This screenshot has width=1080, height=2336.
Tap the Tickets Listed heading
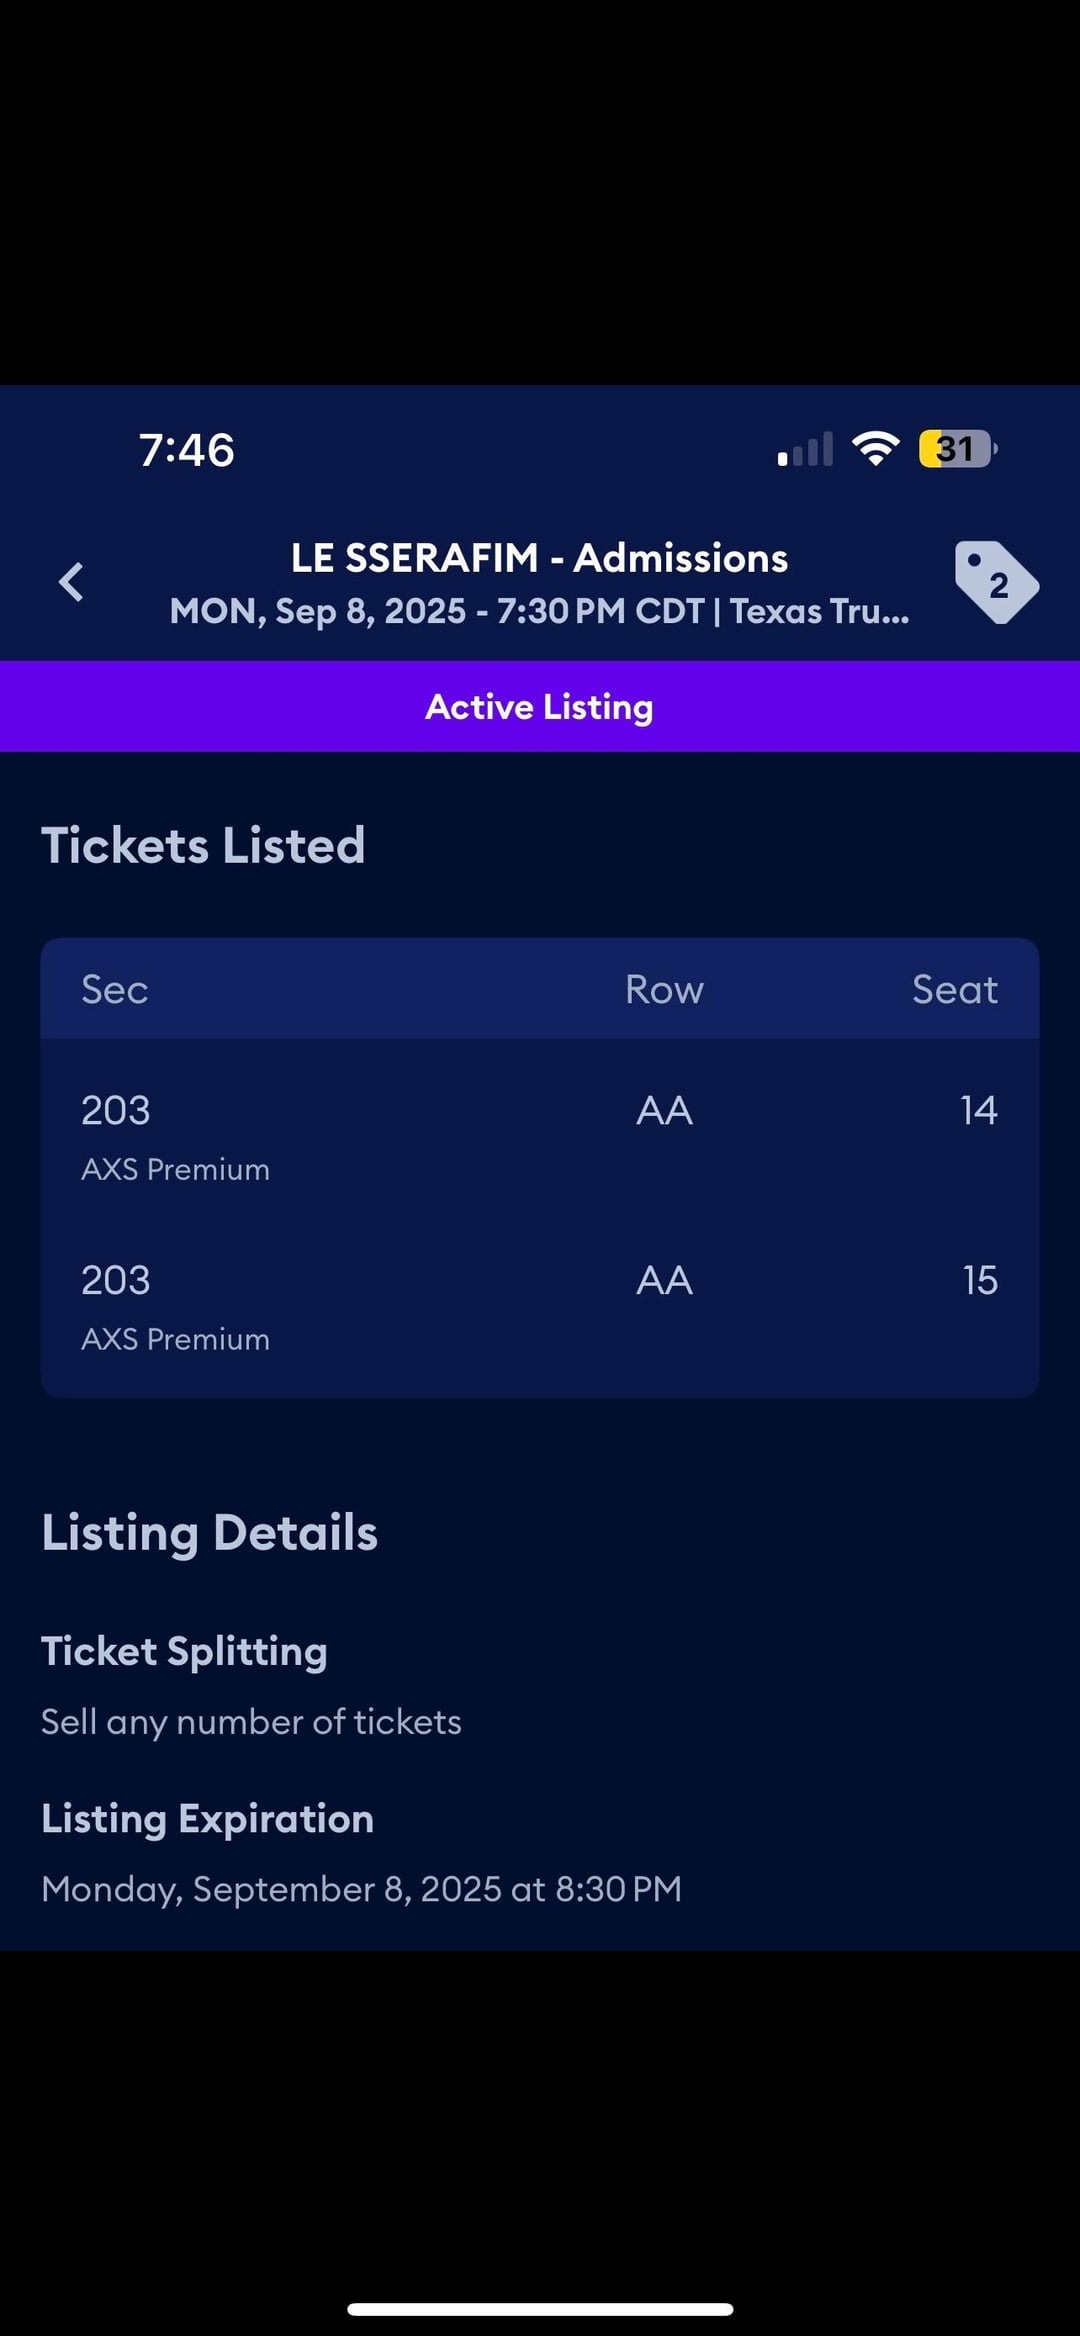coord(203,846)
